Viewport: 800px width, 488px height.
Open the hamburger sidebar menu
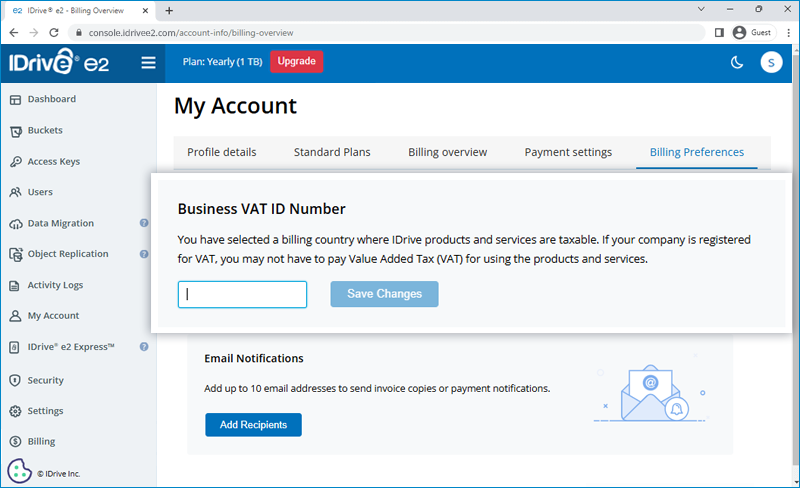pos(148,63)
